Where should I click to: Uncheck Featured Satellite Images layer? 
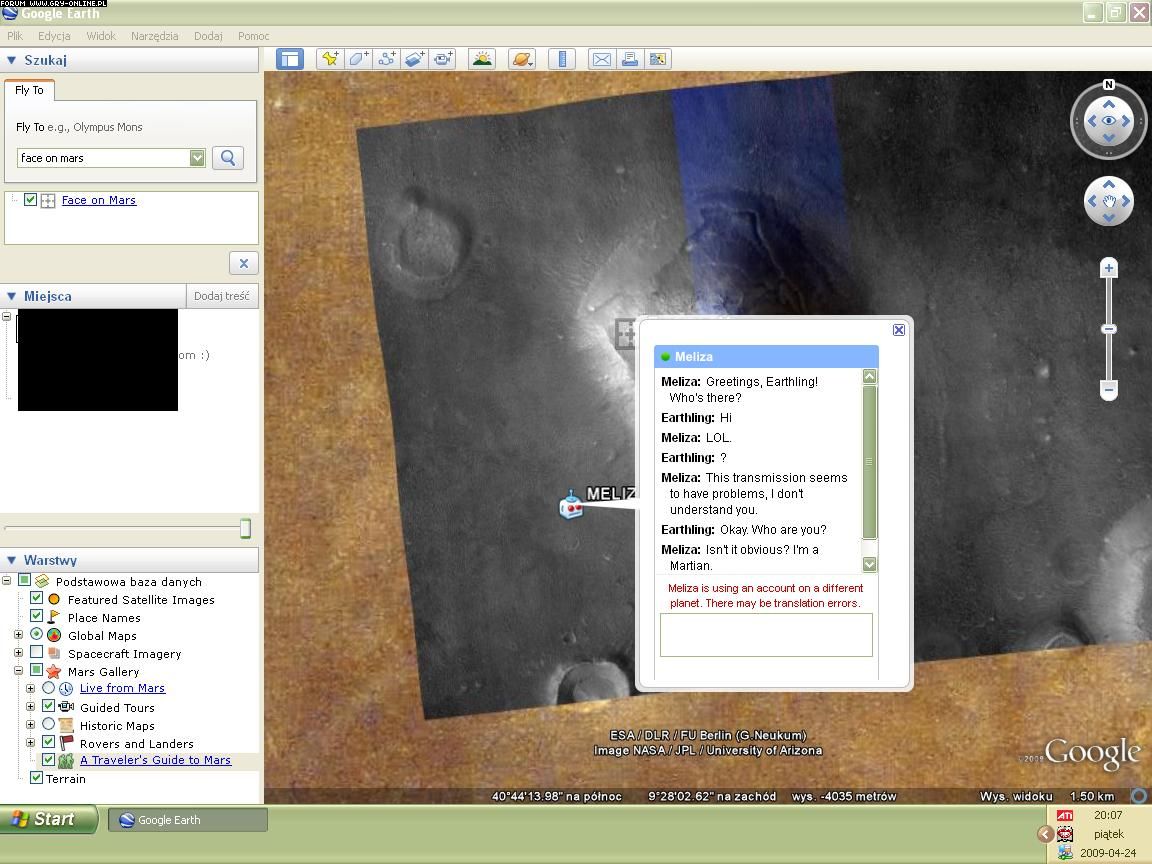tap(36, 598)
